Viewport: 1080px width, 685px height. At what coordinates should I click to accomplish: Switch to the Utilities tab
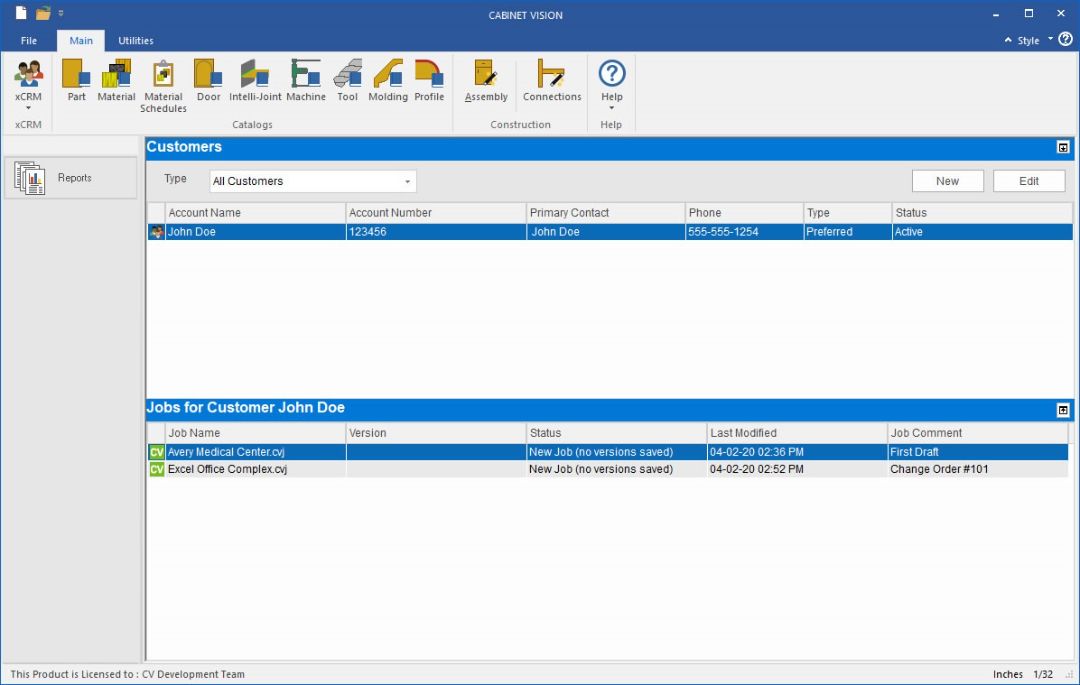136,41
